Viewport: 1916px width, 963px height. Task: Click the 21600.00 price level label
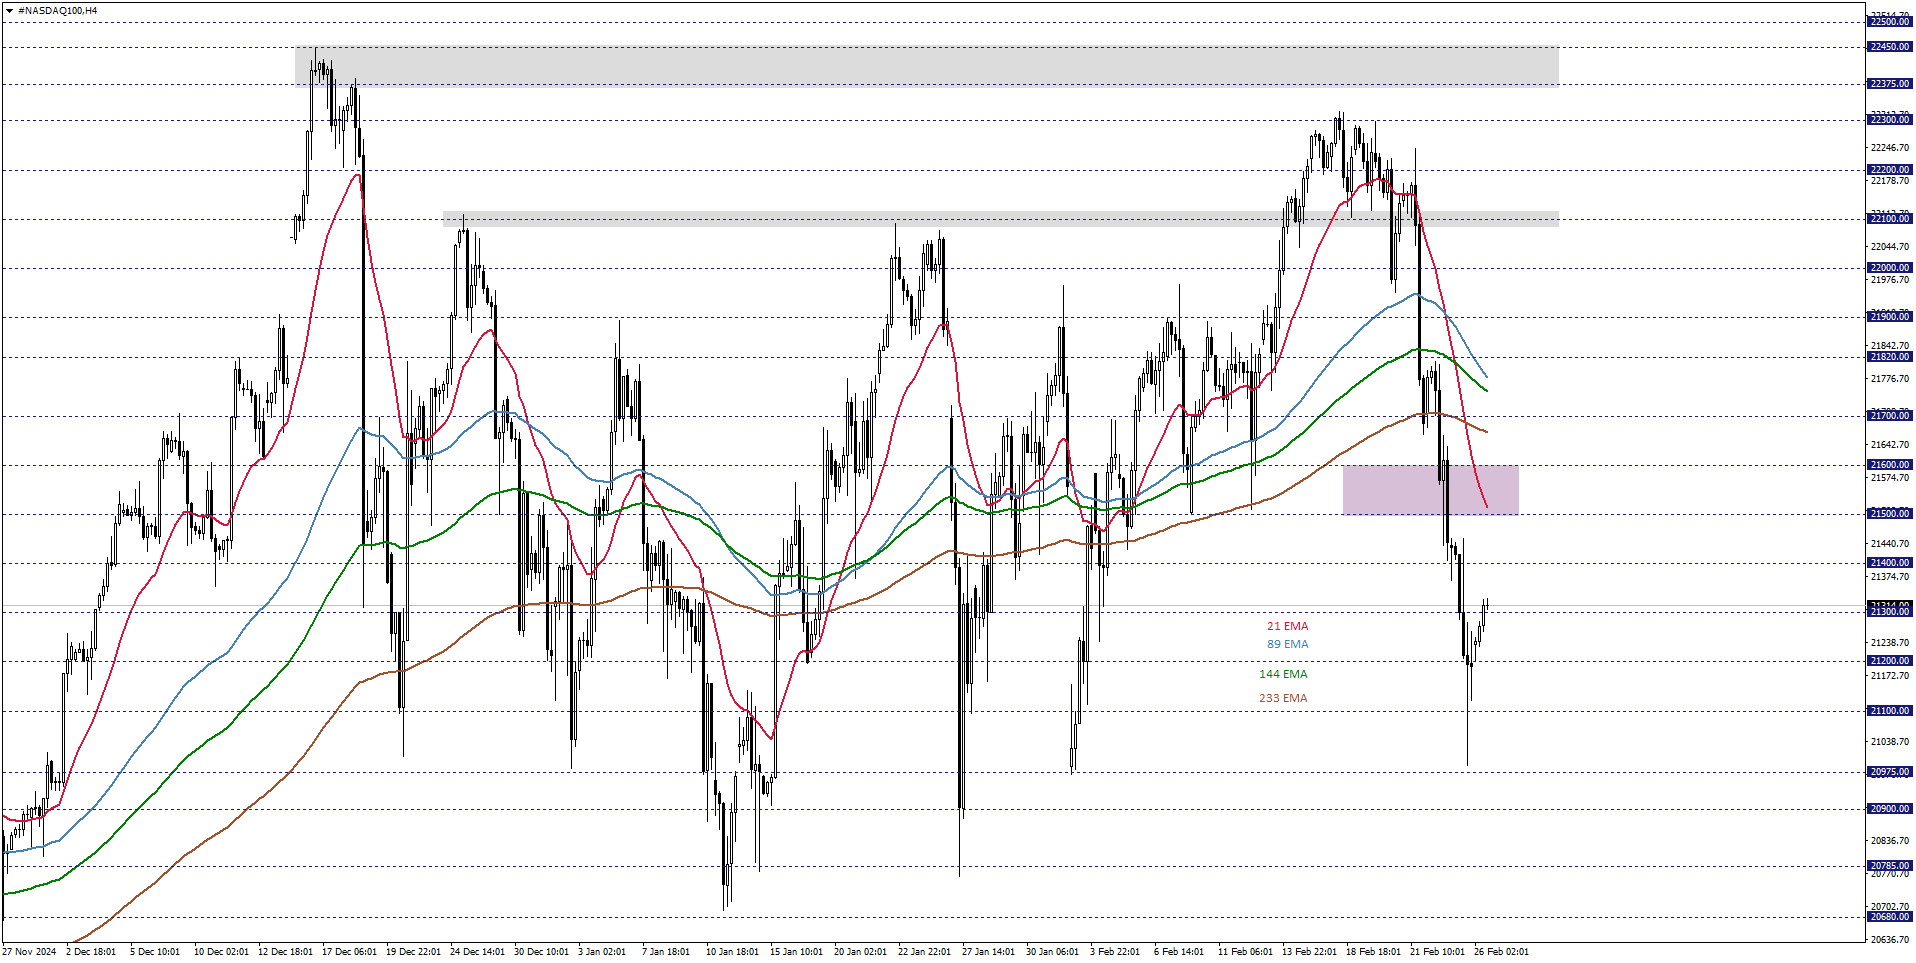click(1889, 465)
